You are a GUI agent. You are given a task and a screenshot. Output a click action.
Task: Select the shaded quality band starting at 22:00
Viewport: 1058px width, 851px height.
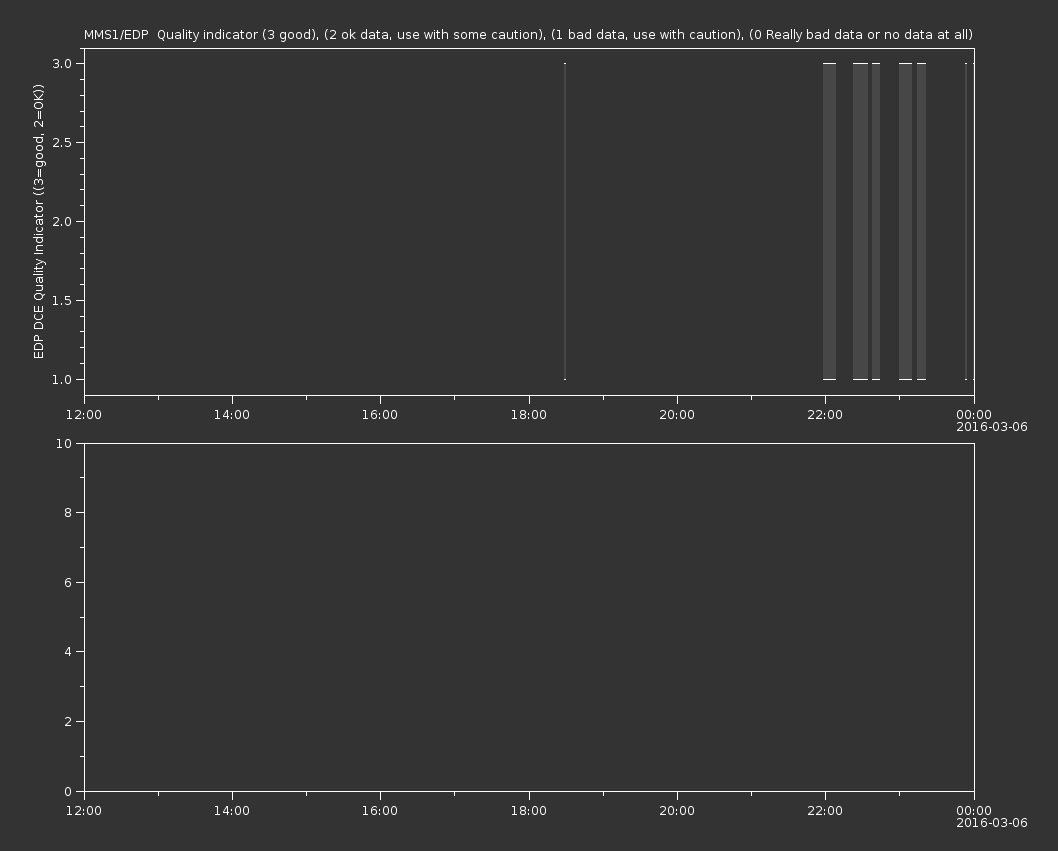[829, 221]
